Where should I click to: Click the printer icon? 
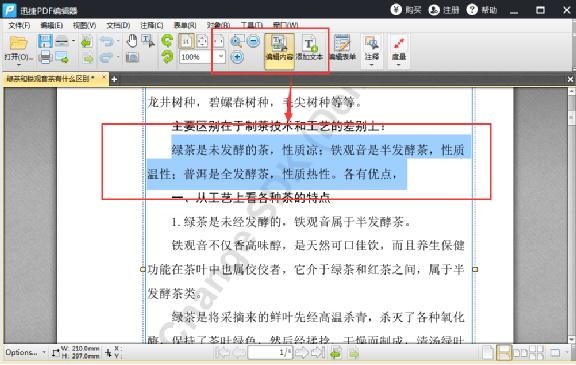point(45,57)
